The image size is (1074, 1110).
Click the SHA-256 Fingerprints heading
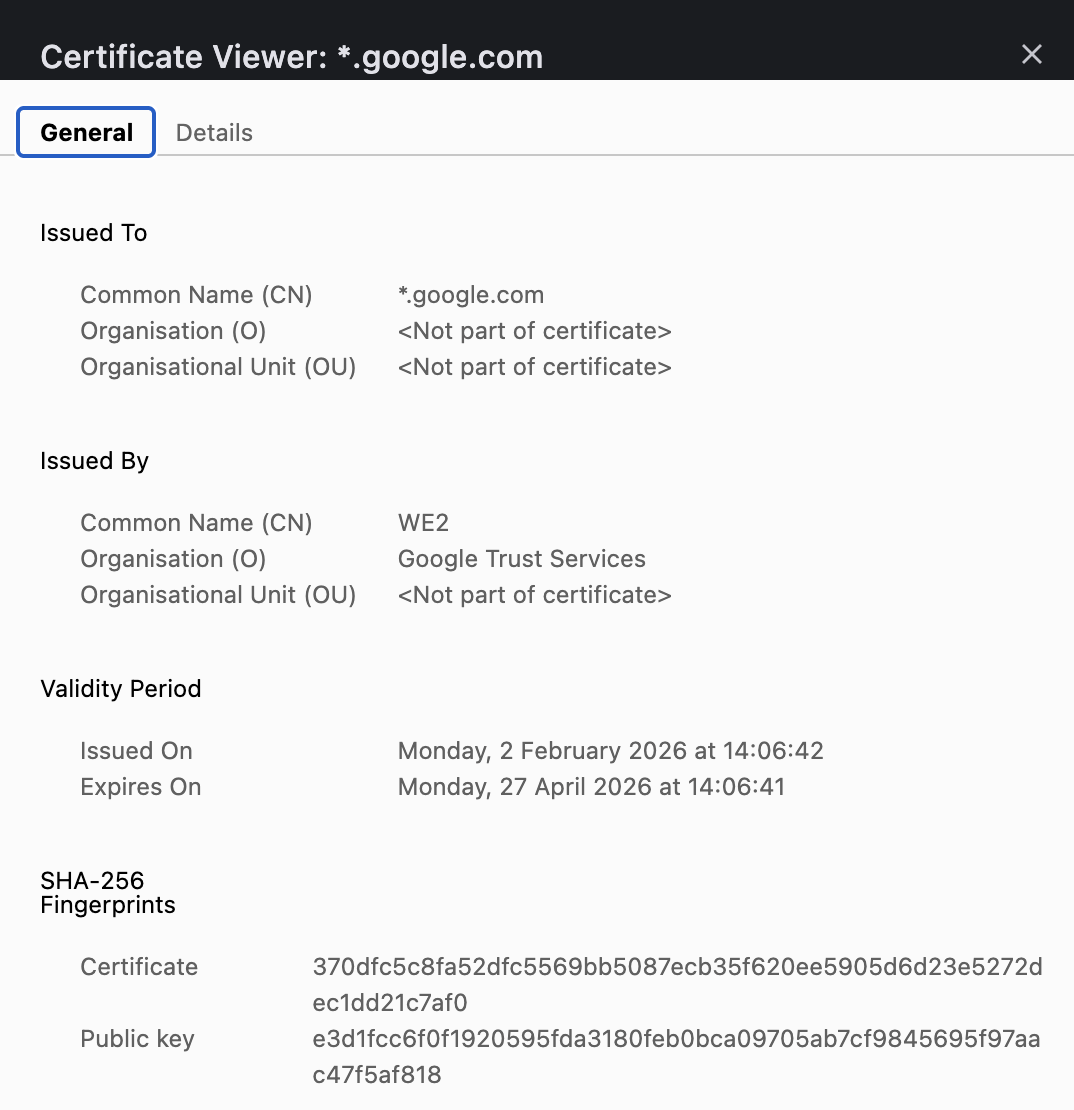[x=108, y=892]
